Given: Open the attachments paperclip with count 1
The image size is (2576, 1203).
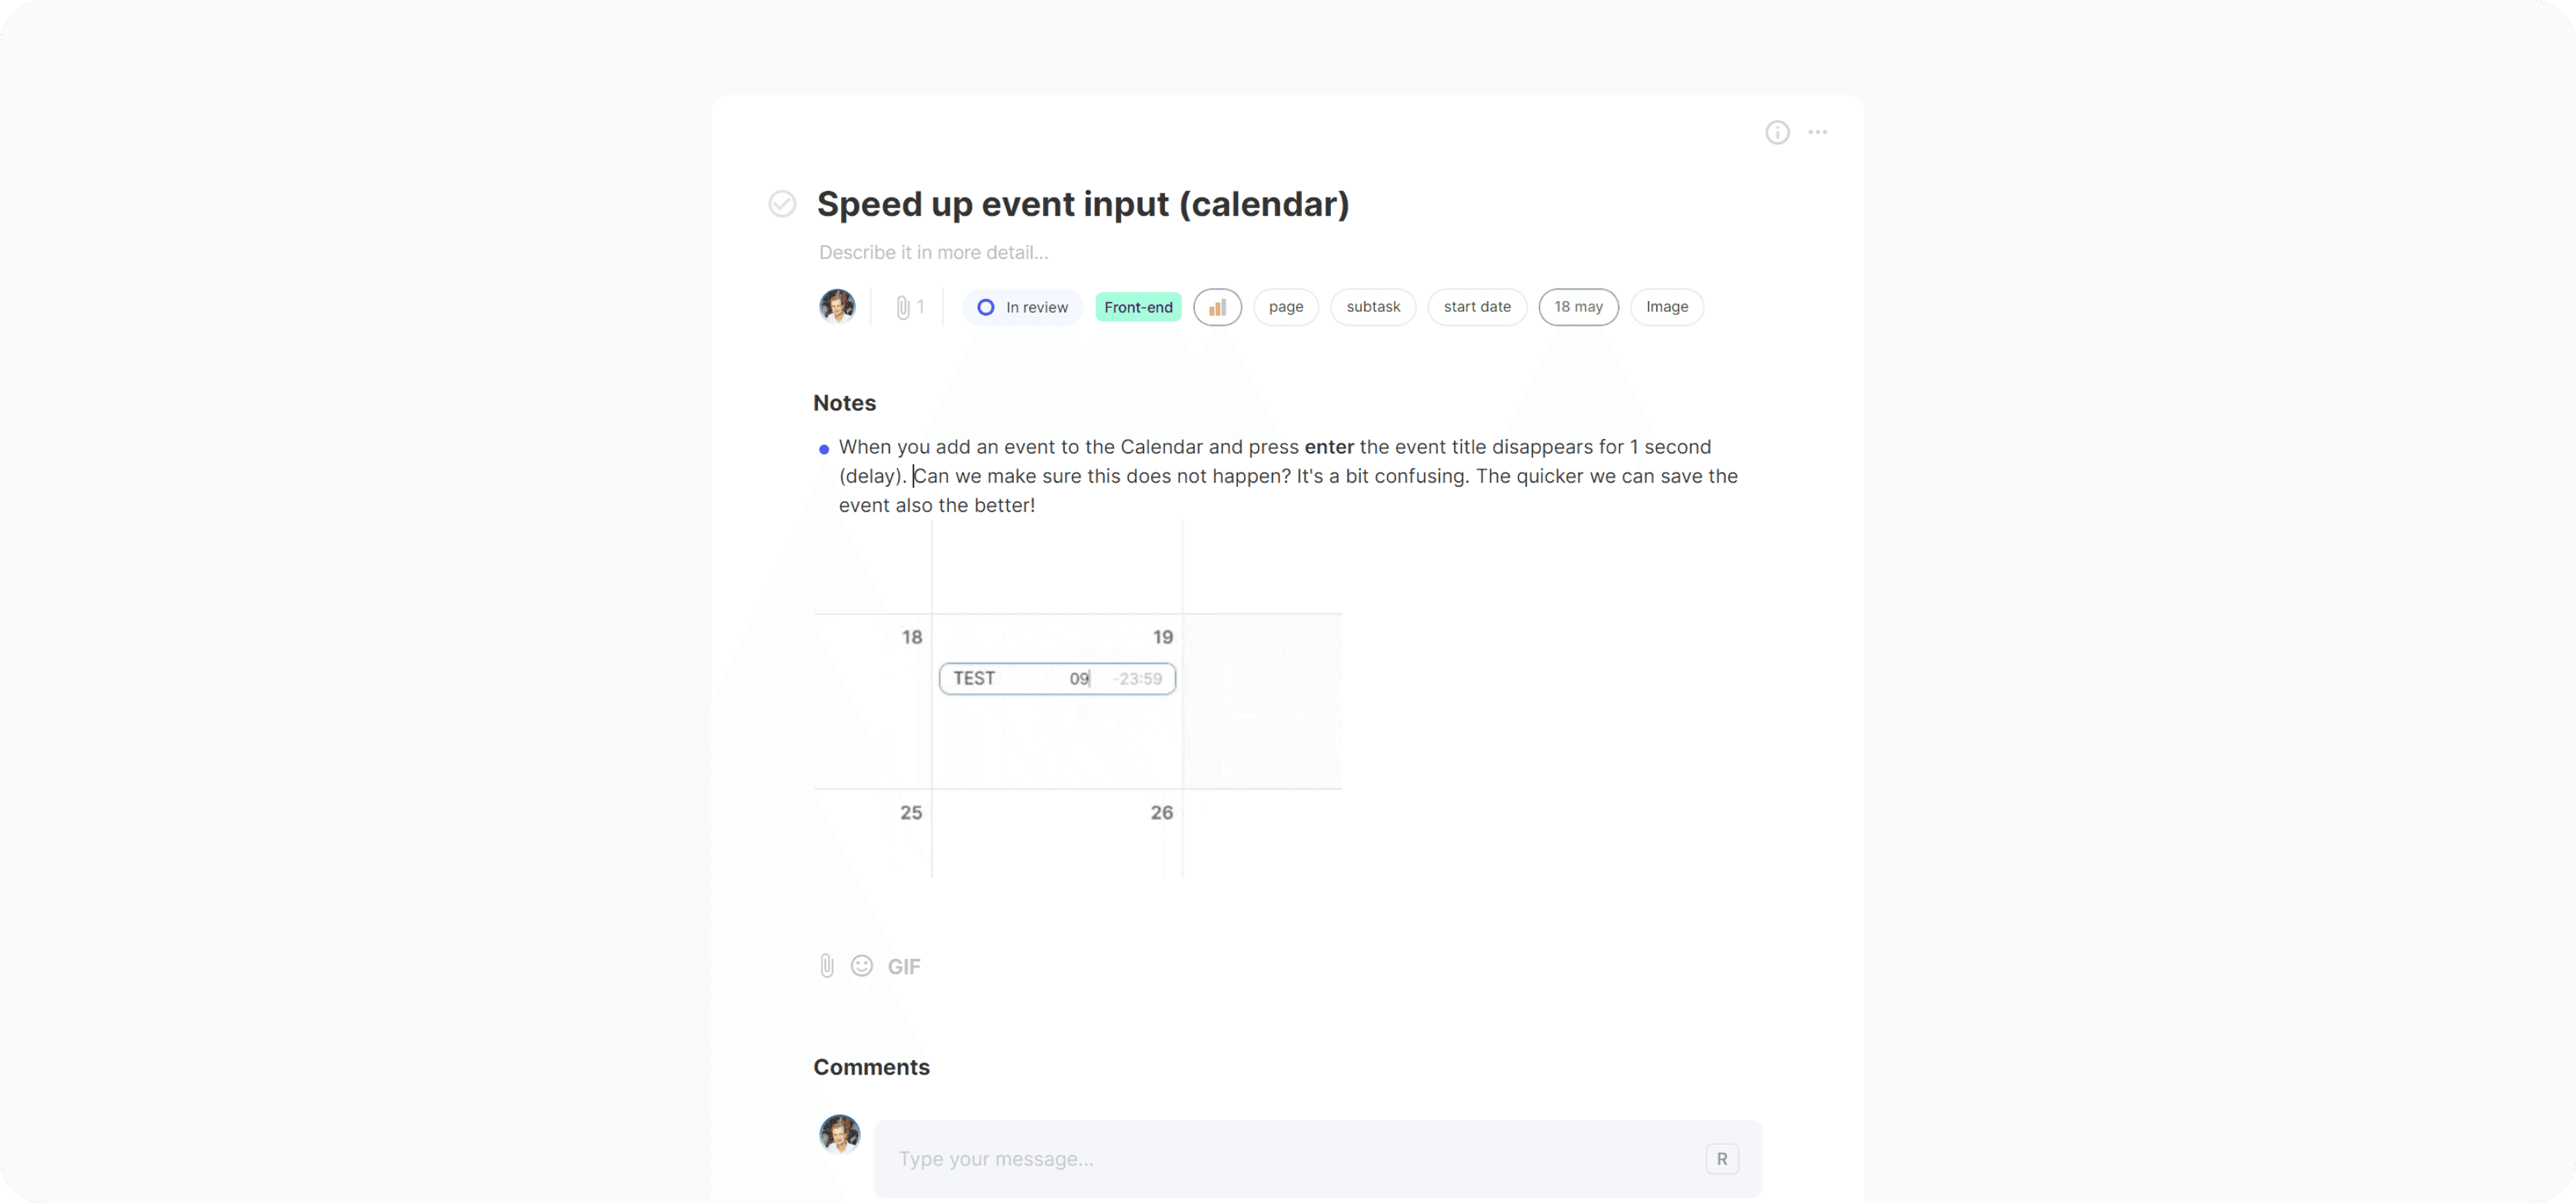Looking at the screenshot, I should [x=909, y=307].
